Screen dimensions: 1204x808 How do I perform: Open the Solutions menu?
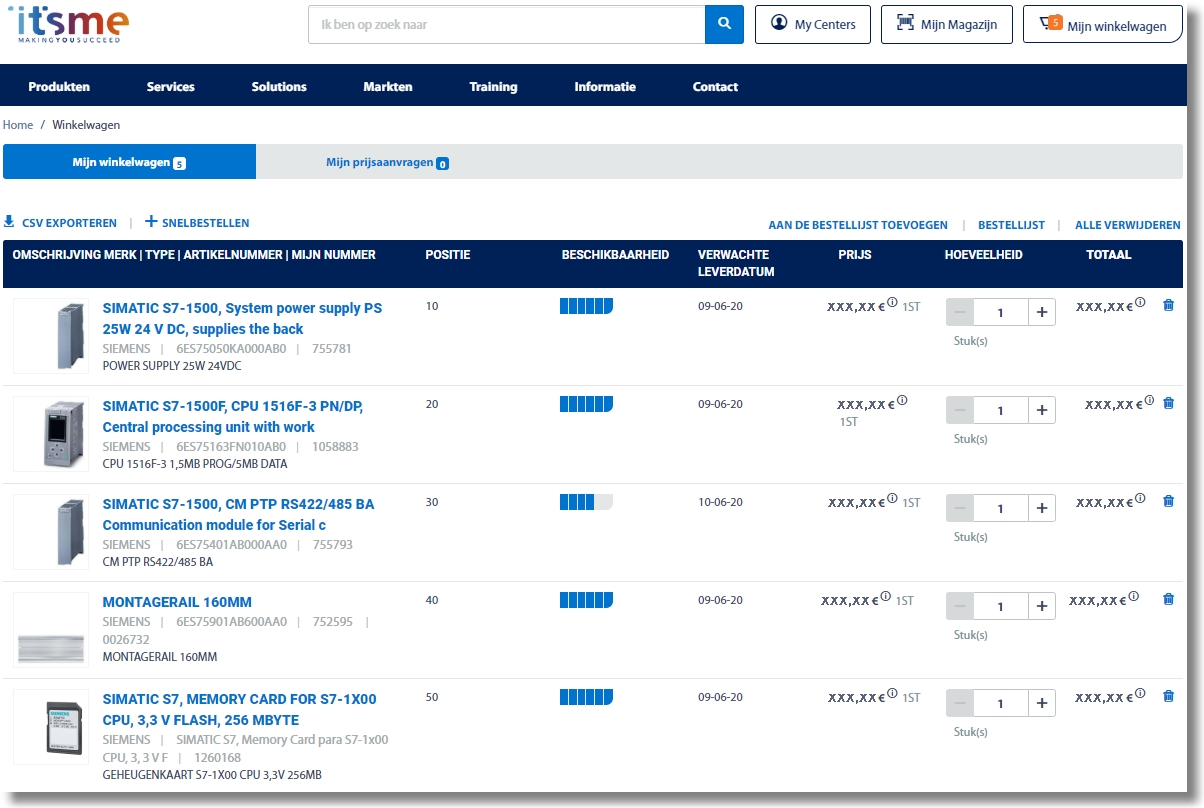pyautogui.click(x=279, y=87)
